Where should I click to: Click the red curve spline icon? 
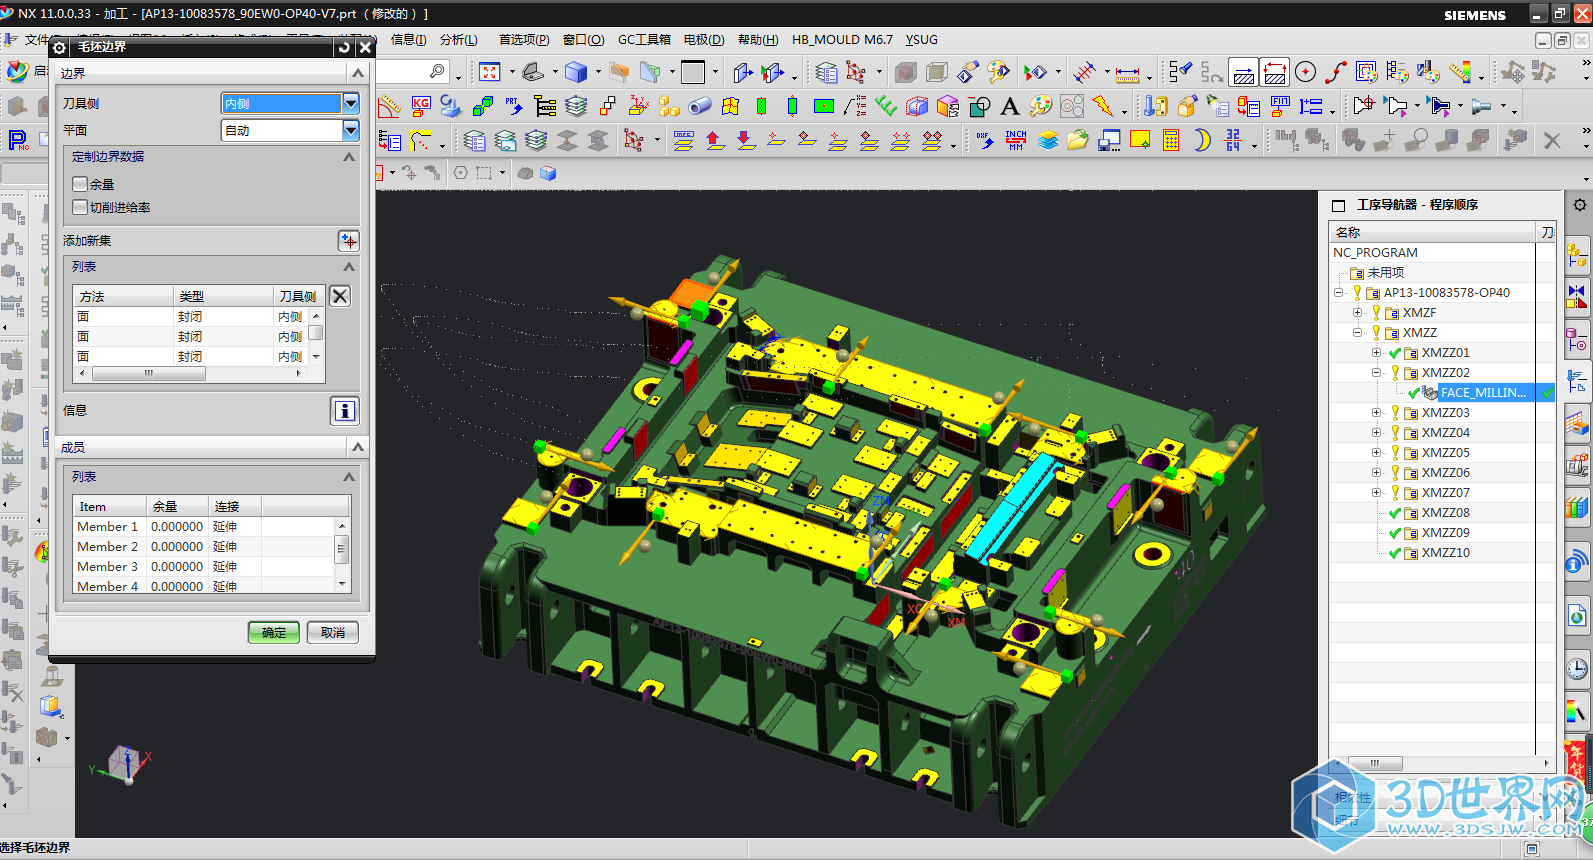click(1336, 72)
